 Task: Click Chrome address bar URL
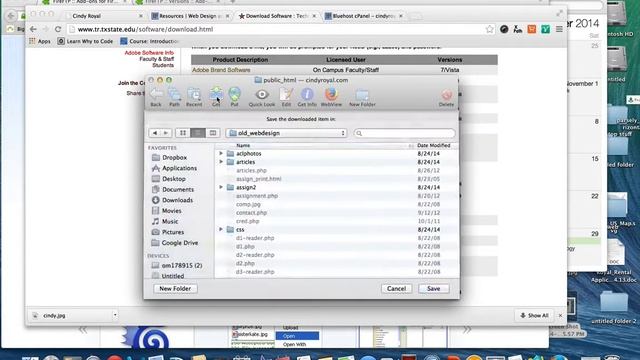click(145, 29)
